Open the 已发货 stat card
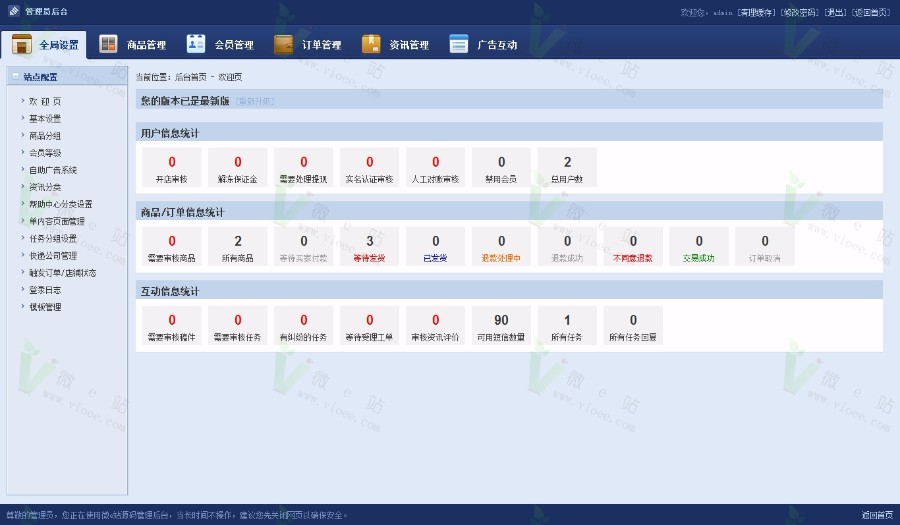 tap(436, 247)
